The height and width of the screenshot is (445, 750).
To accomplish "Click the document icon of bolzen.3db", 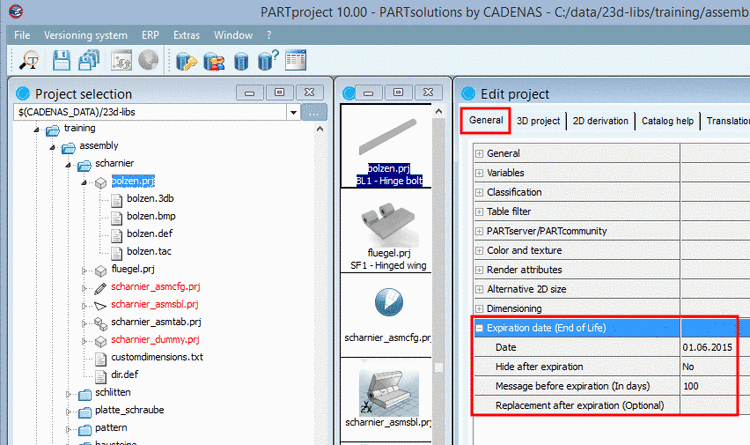I will [x=116, y=200].
